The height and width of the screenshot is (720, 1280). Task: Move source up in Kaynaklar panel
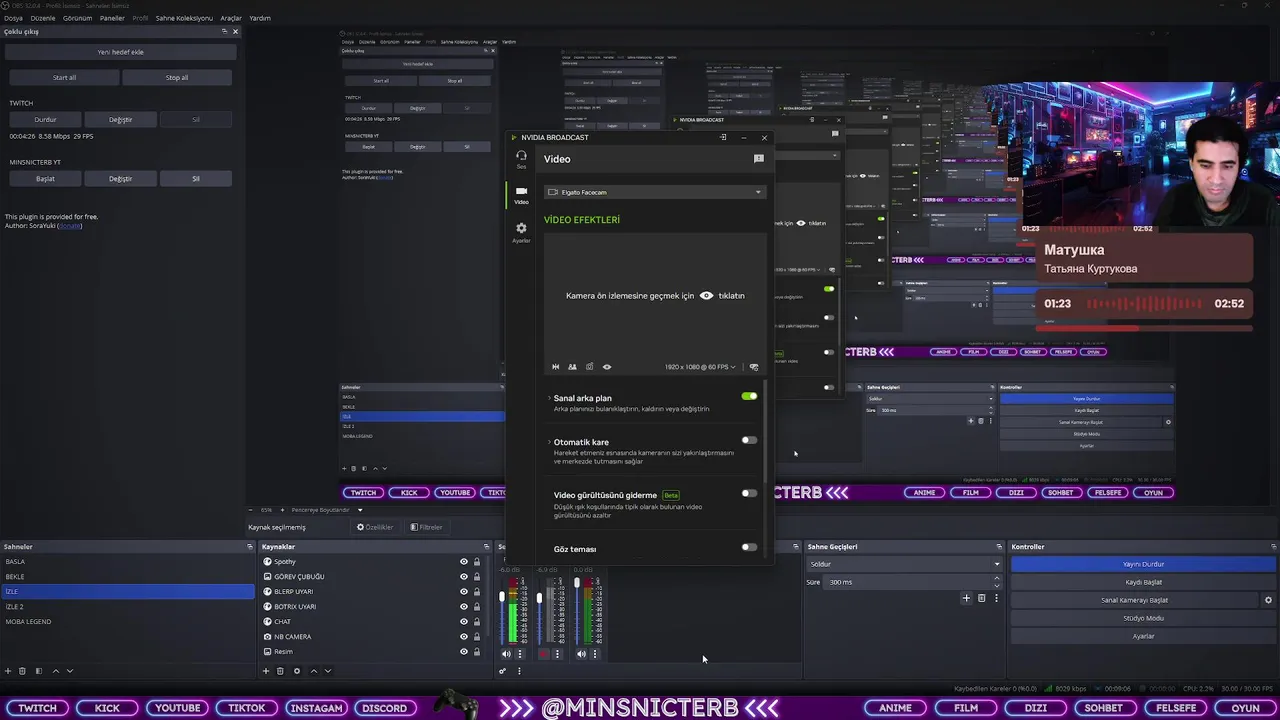coord(313,671)
